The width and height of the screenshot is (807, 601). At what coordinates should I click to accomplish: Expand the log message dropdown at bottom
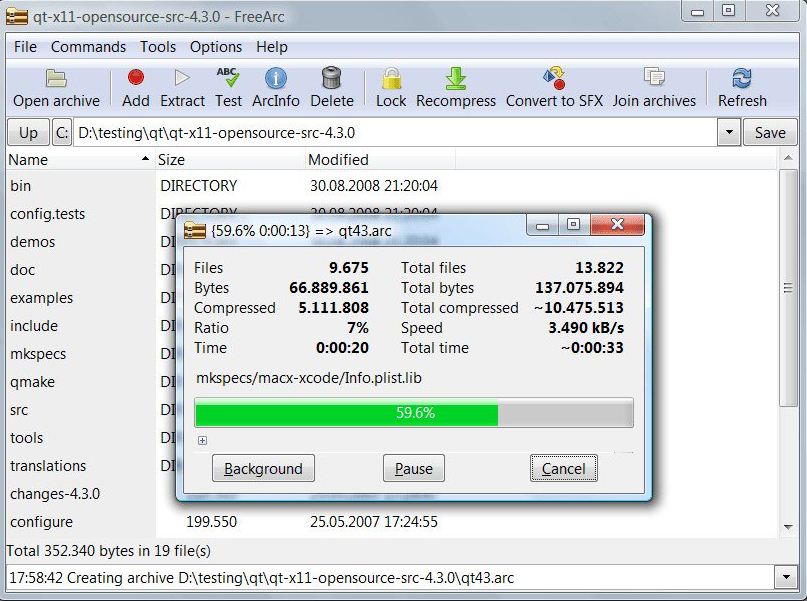(786, 577)
